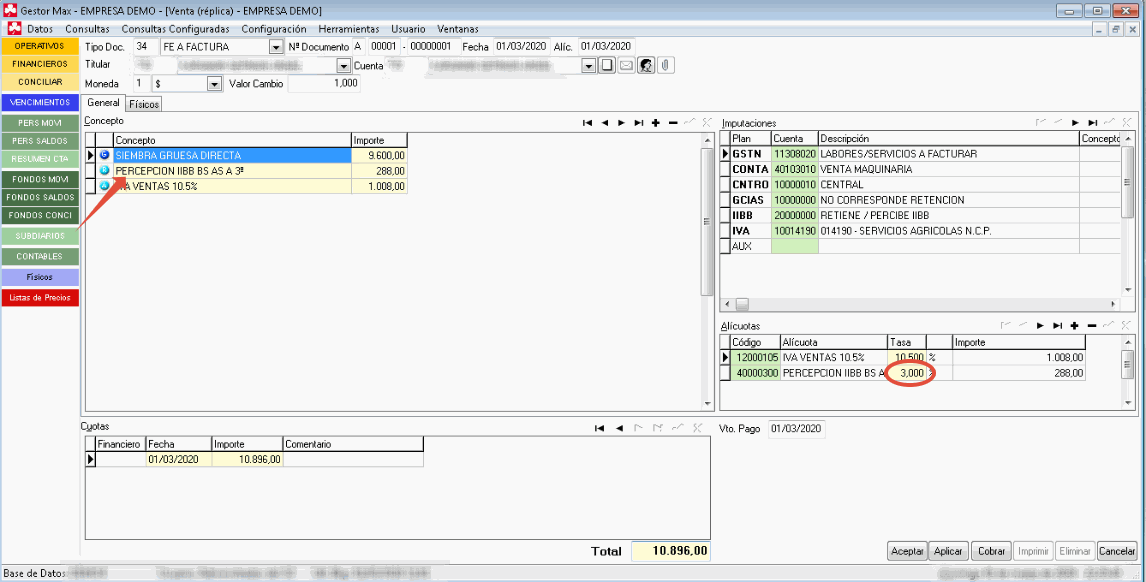Viewport: 1146px width, 582px height.
Task: Go to last record in Imputaciones navigator
Action: (x=1093, y=123)
